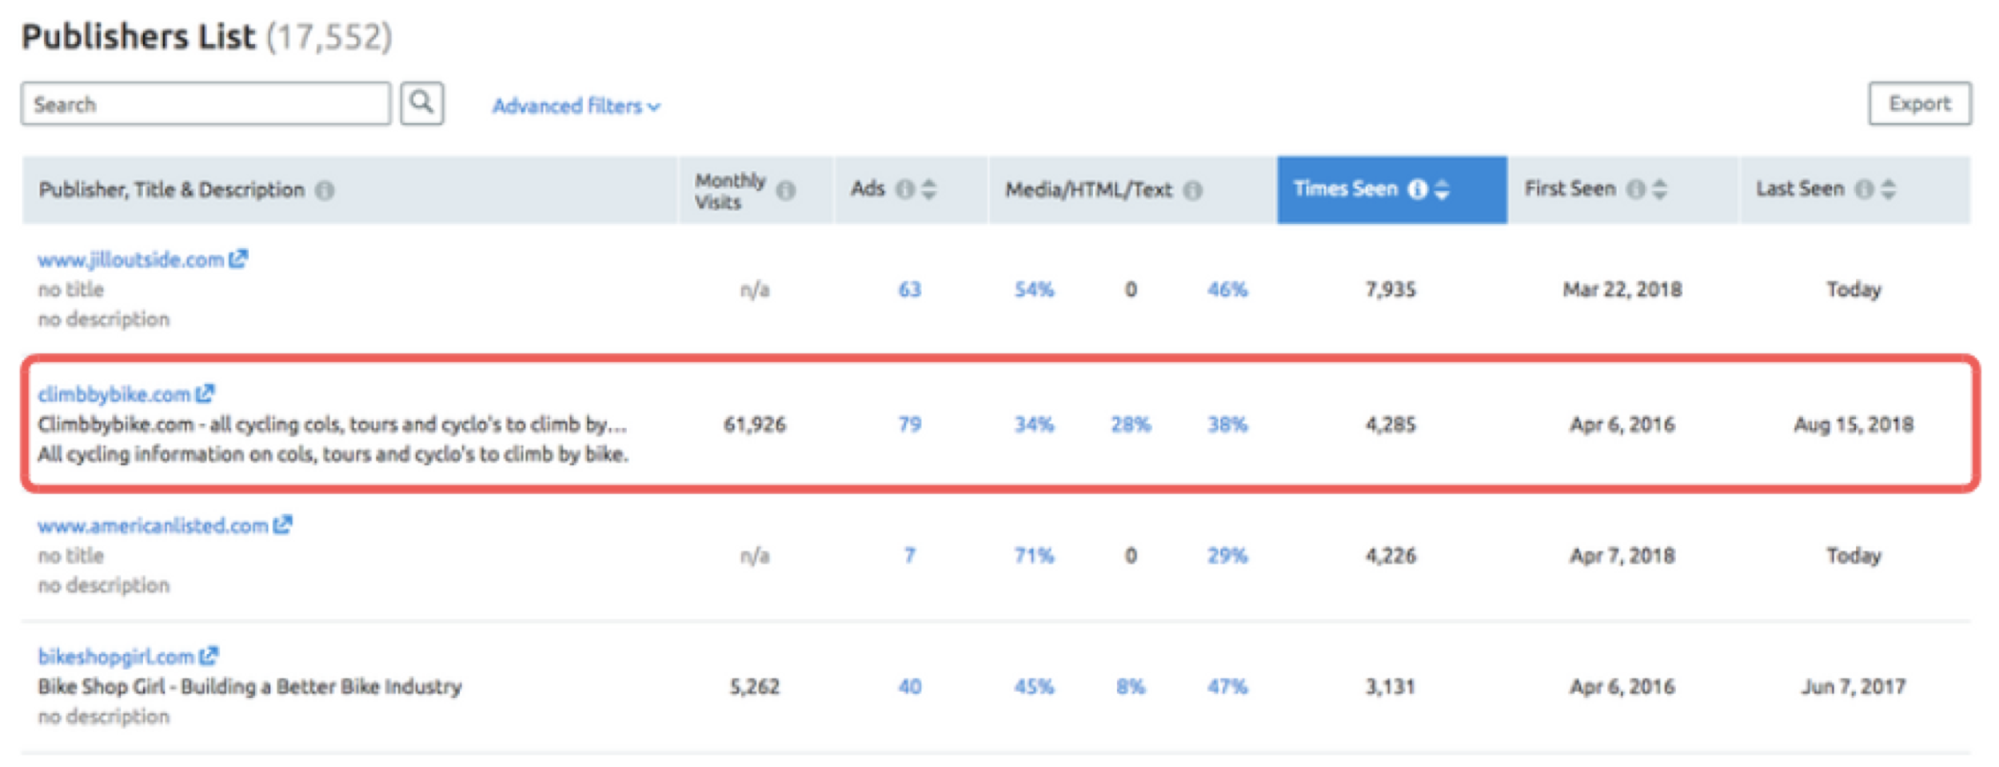Click 45% media share for bikeshopgirl
The image size is (1999, 767).
[x=1034, y=687]
